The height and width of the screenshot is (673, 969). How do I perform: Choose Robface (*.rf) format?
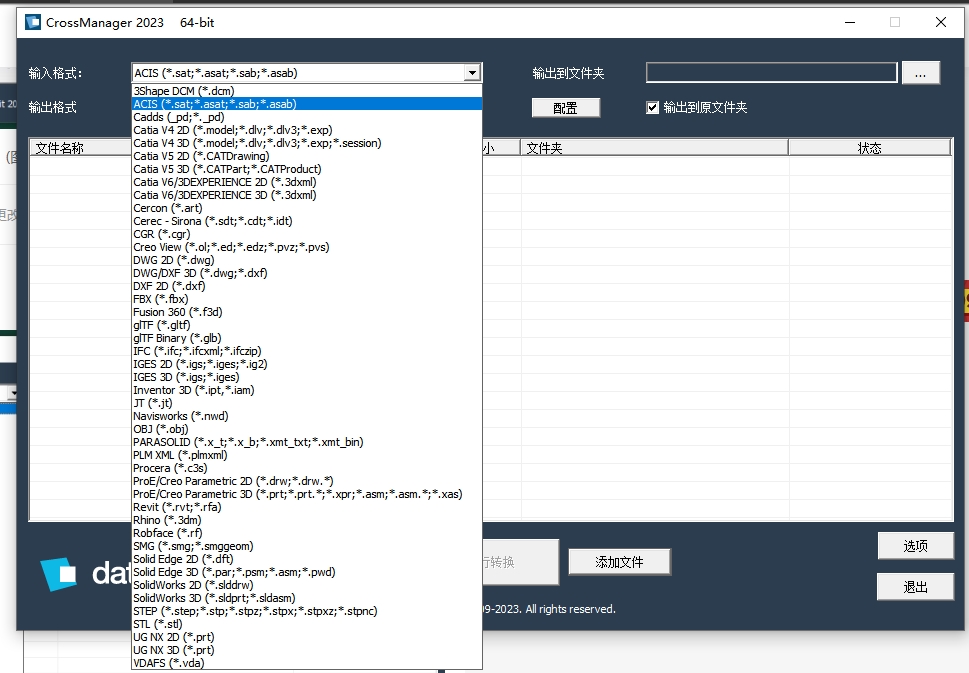click(307, 532)
